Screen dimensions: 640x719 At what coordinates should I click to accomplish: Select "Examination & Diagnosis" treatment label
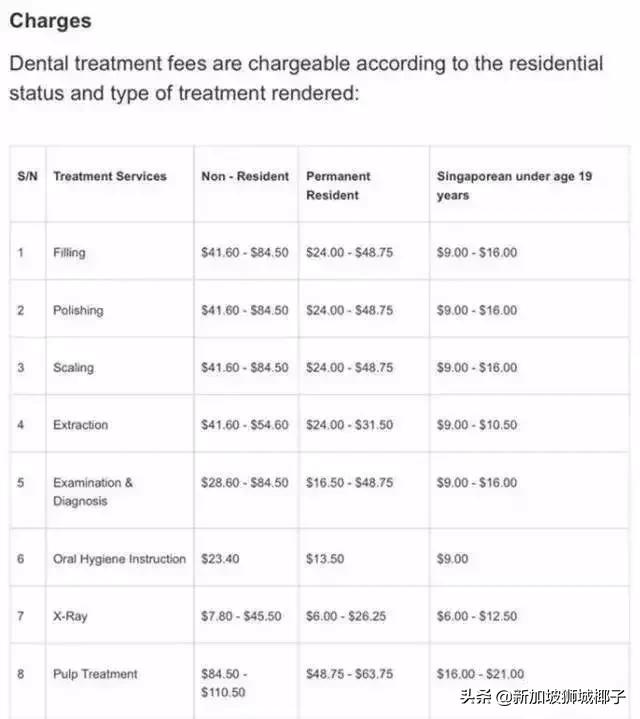click(x=93, y=491)
